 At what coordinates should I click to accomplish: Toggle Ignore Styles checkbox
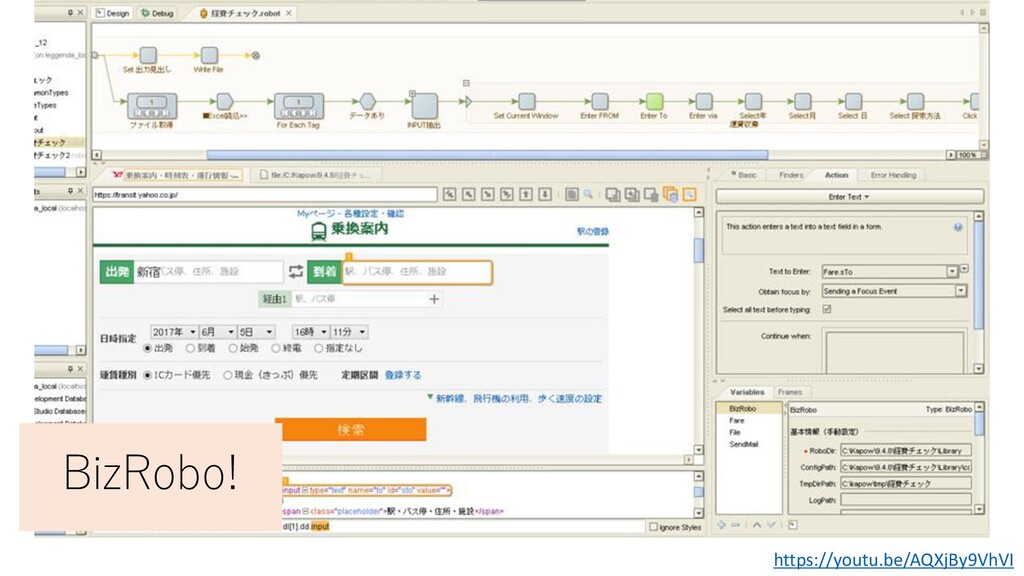point(653,526)
